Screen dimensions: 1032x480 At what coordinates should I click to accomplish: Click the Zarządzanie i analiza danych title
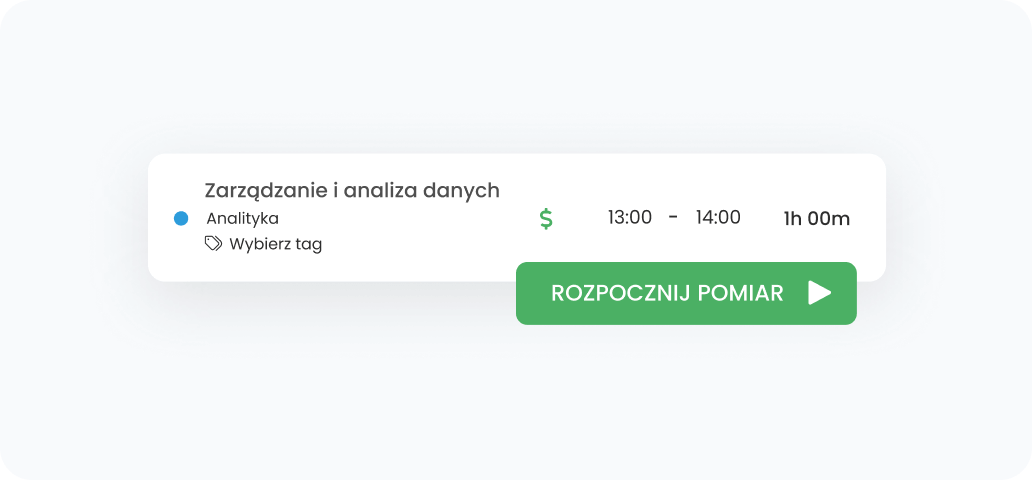coord(352,190)
